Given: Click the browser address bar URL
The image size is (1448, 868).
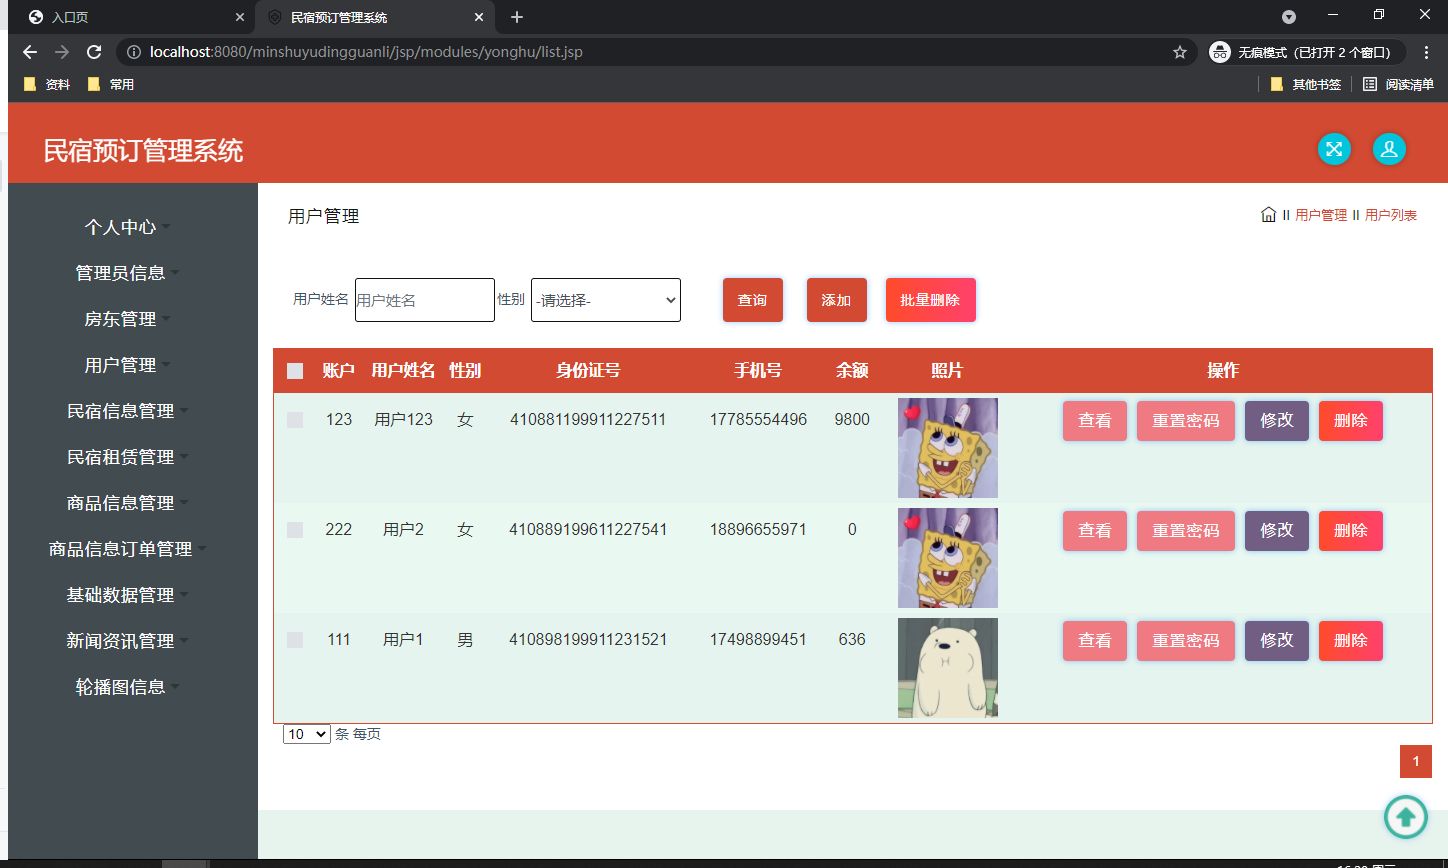Looking at the screenshot, I should [x=366, y=52].
